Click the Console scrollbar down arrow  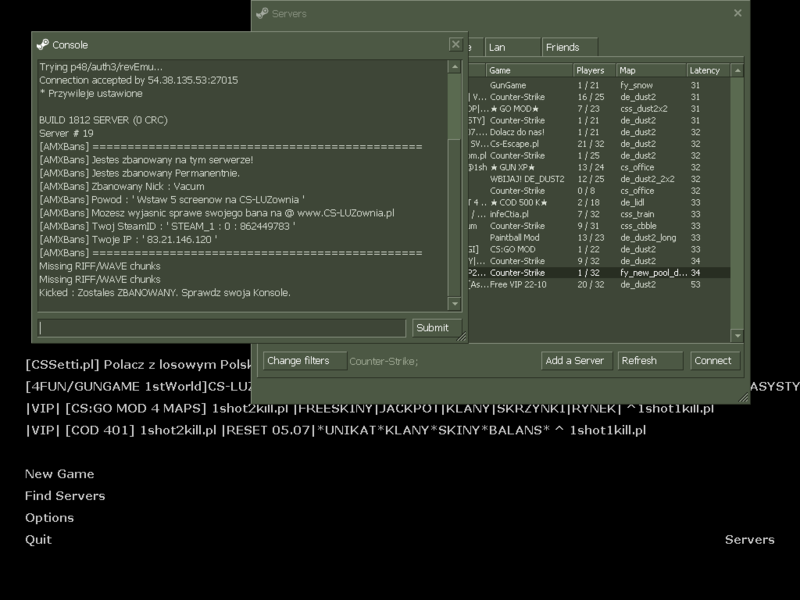point(455,304)
